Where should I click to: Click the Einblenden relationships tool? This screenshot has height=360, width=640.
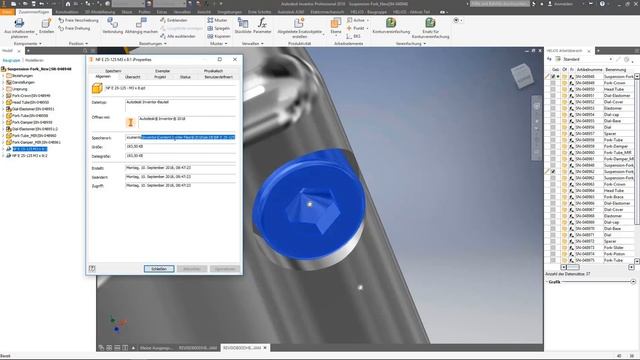click(173, 20)
